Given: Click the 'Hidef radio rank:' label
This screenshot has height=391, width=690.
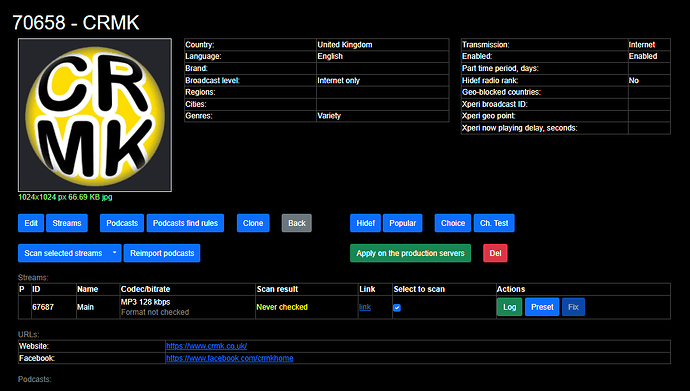Looking at the screenshot, I should [490, 80].
